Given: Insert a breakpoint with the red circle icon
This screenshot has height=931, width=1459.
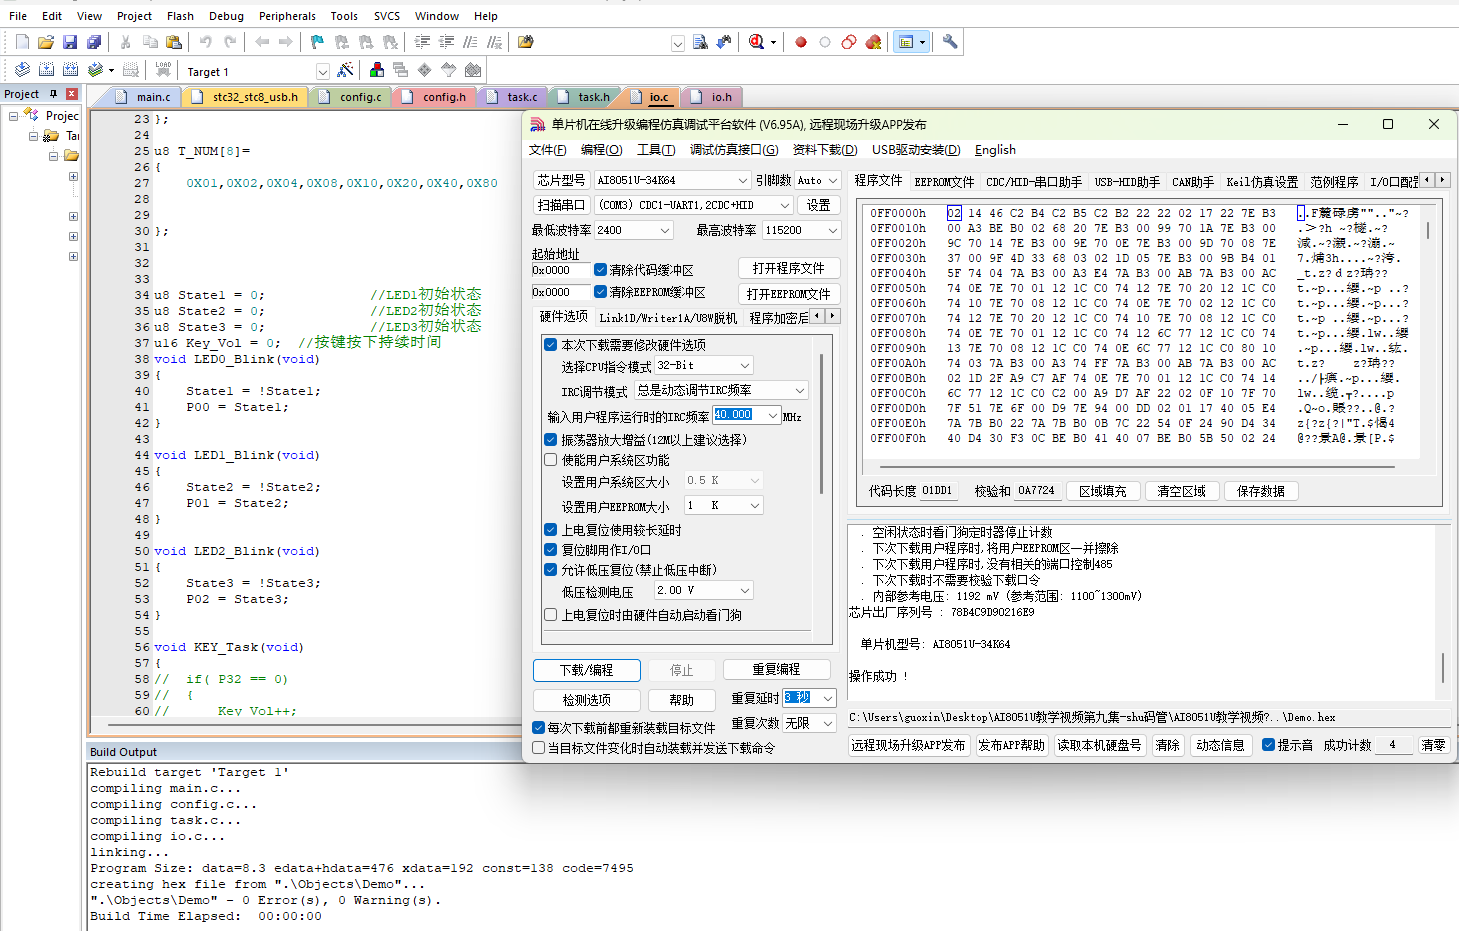Looking at the screenshot, I should click(x=801, y=42).
